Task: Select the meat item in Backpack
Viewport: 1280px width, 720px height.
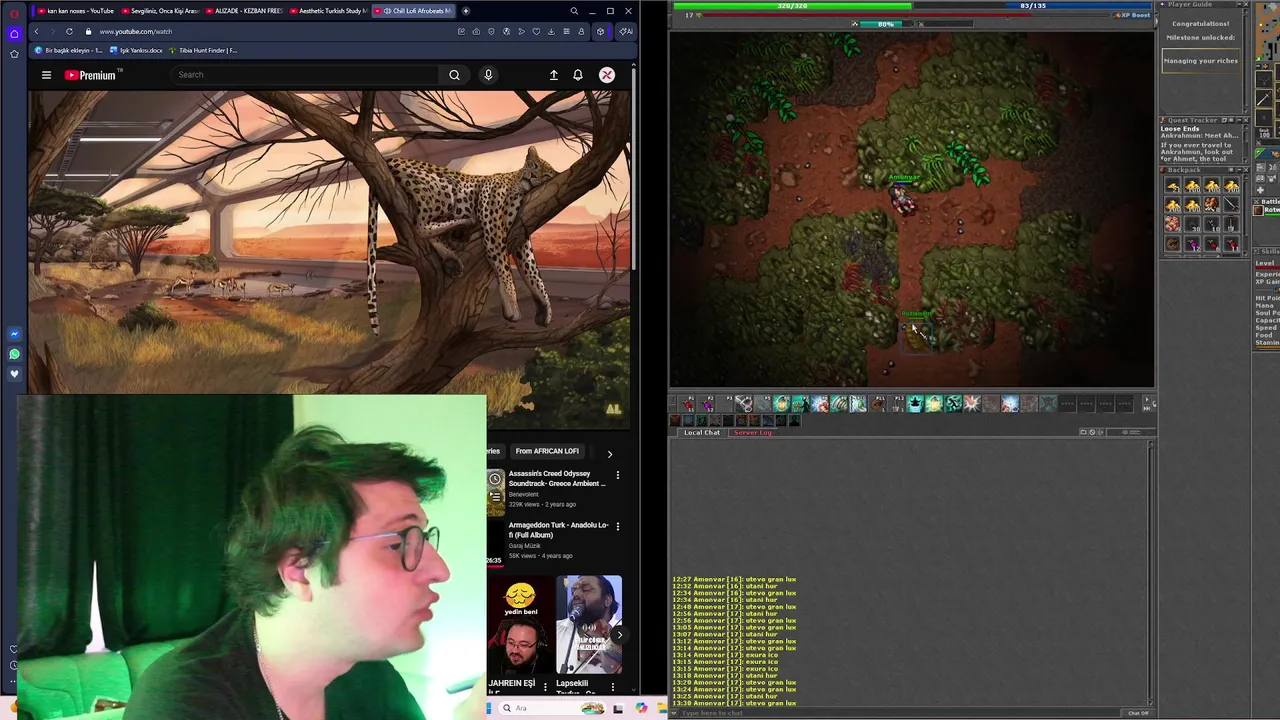Action: point(1173,224)
